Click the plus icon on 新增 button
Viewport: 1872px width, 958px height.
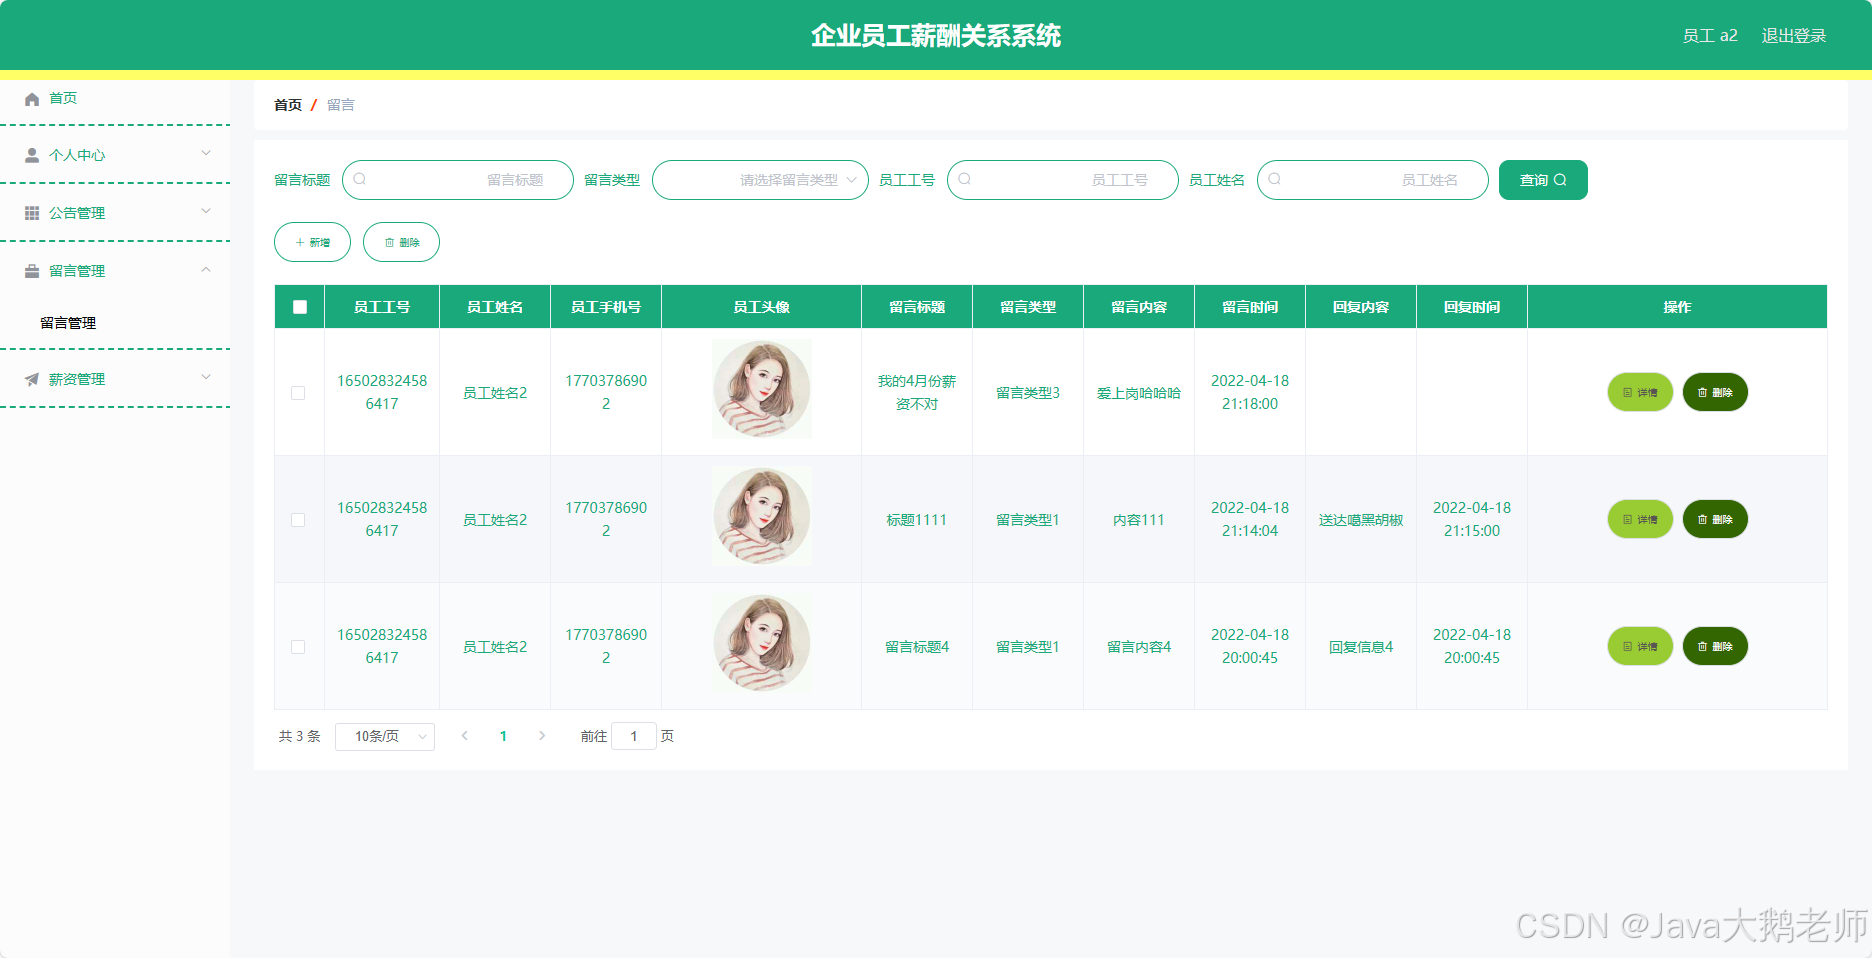coord(298,242)
